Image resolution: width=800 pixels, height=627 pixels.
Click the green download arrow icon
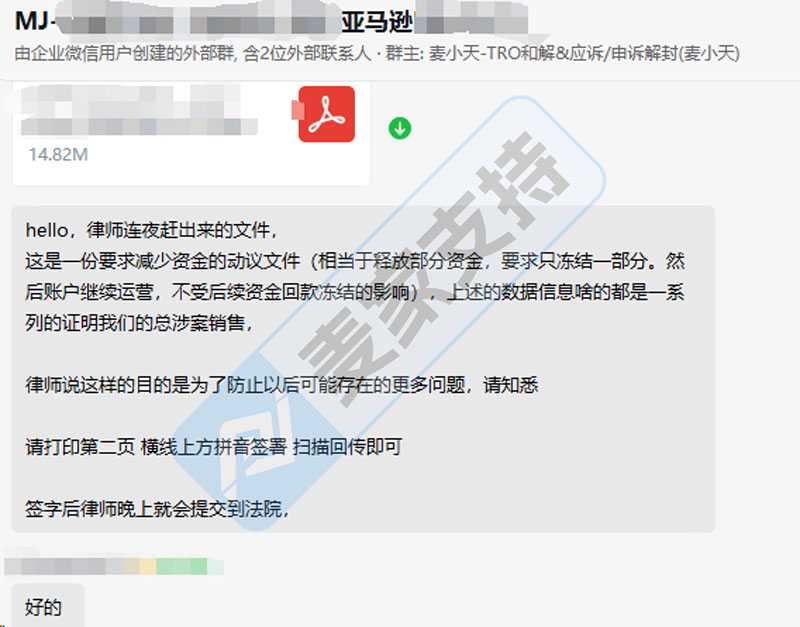(x=399, y=128)
